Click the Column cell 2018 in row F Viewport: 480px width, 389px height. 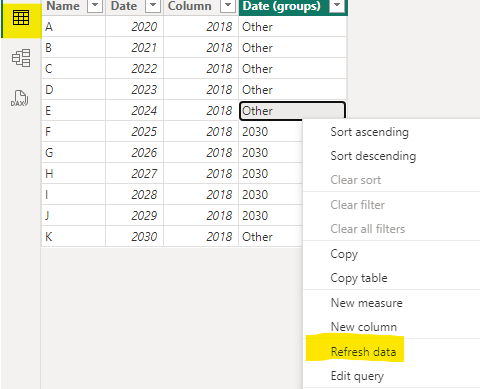coord(201,132)
